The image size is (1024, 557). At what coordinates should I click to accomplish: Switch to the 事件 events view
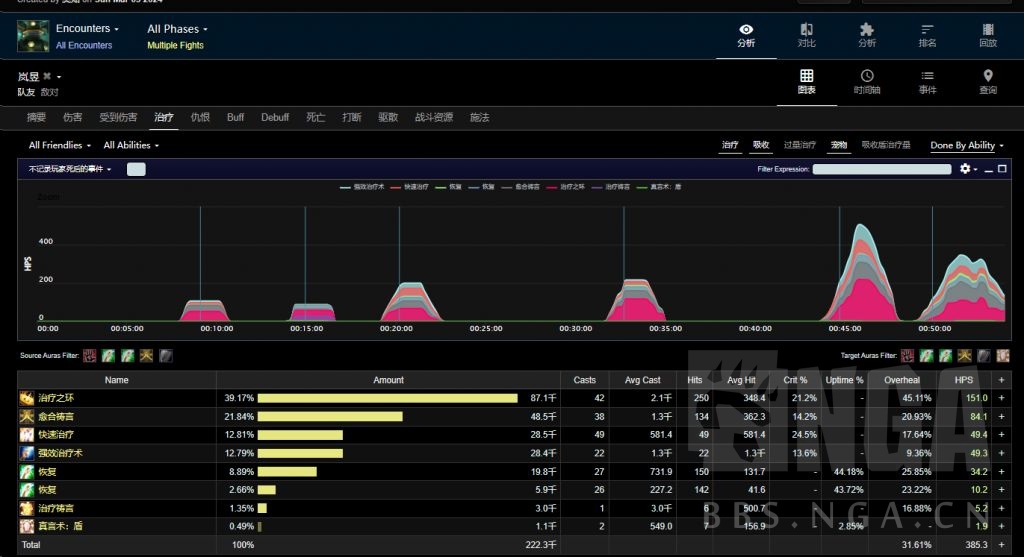pos(927,82)
